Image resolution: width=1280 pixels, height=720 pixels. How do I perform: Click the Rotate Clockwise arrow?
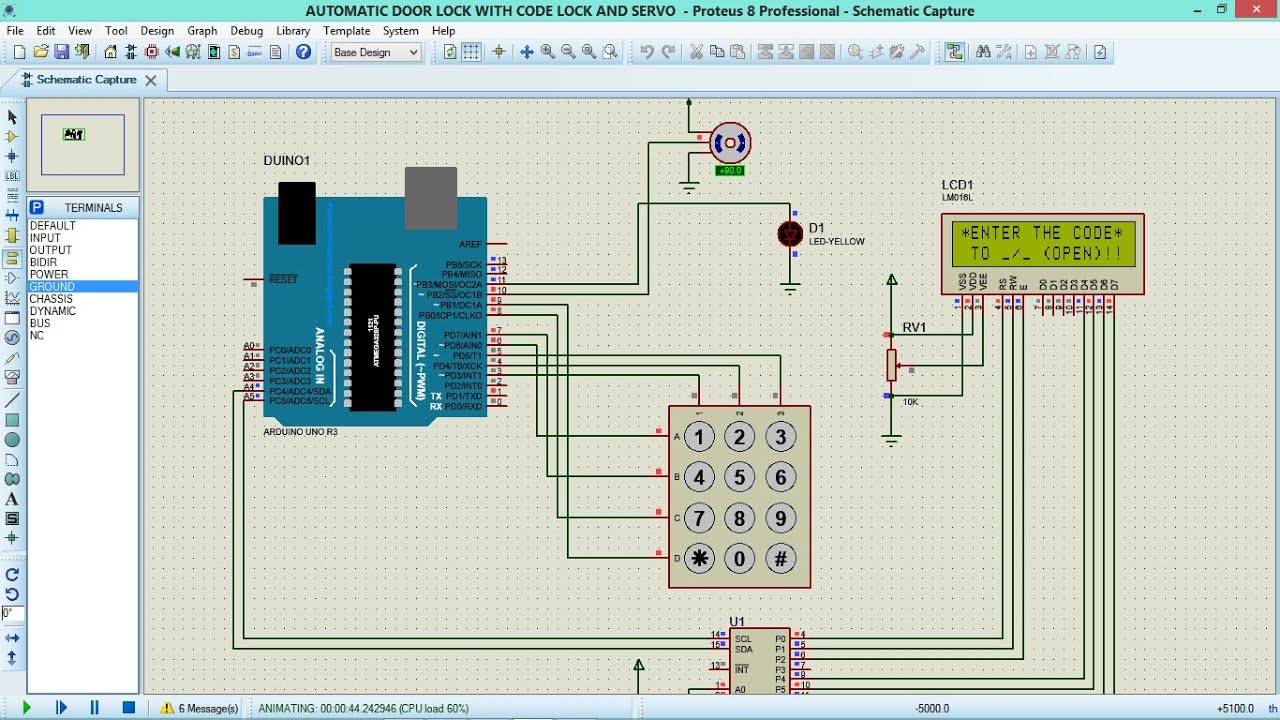pos(12,575)
